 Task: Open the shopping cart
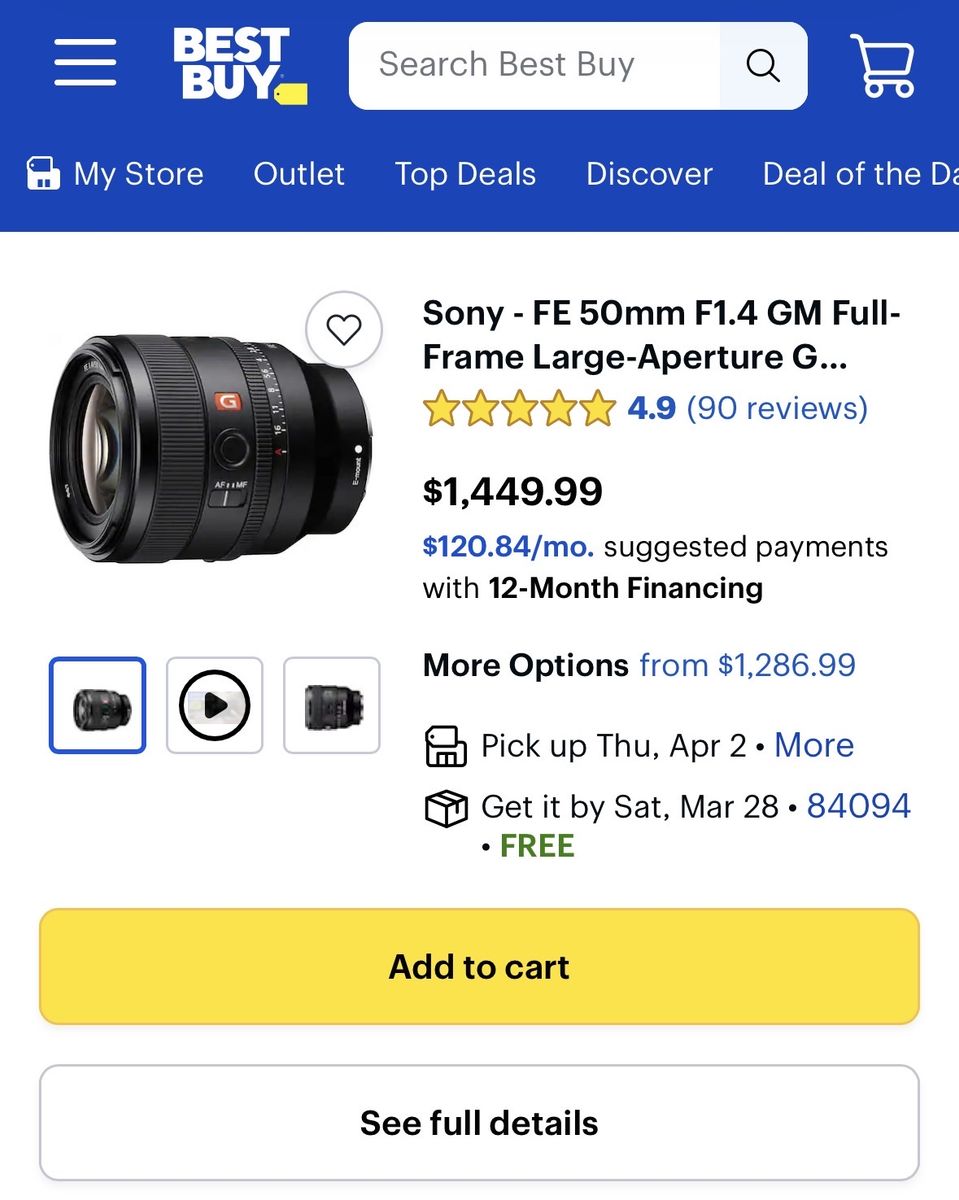(x=881, y=65)
